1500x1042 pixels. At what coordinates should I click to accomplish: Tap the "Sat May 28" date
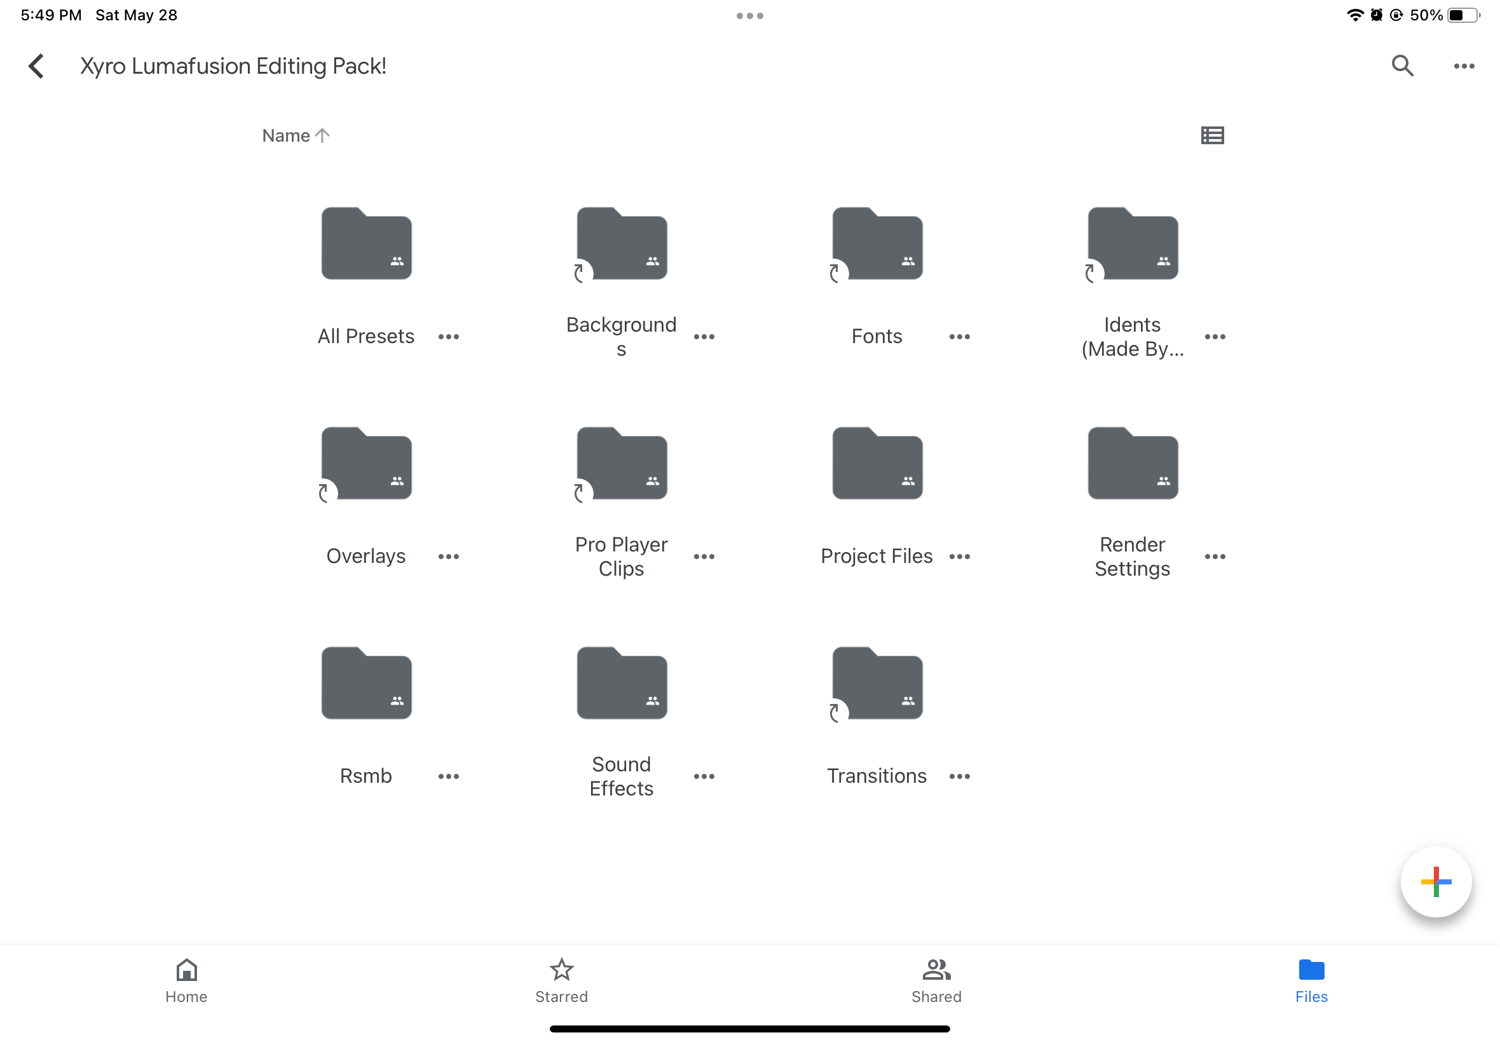click(x=136, y=15)
